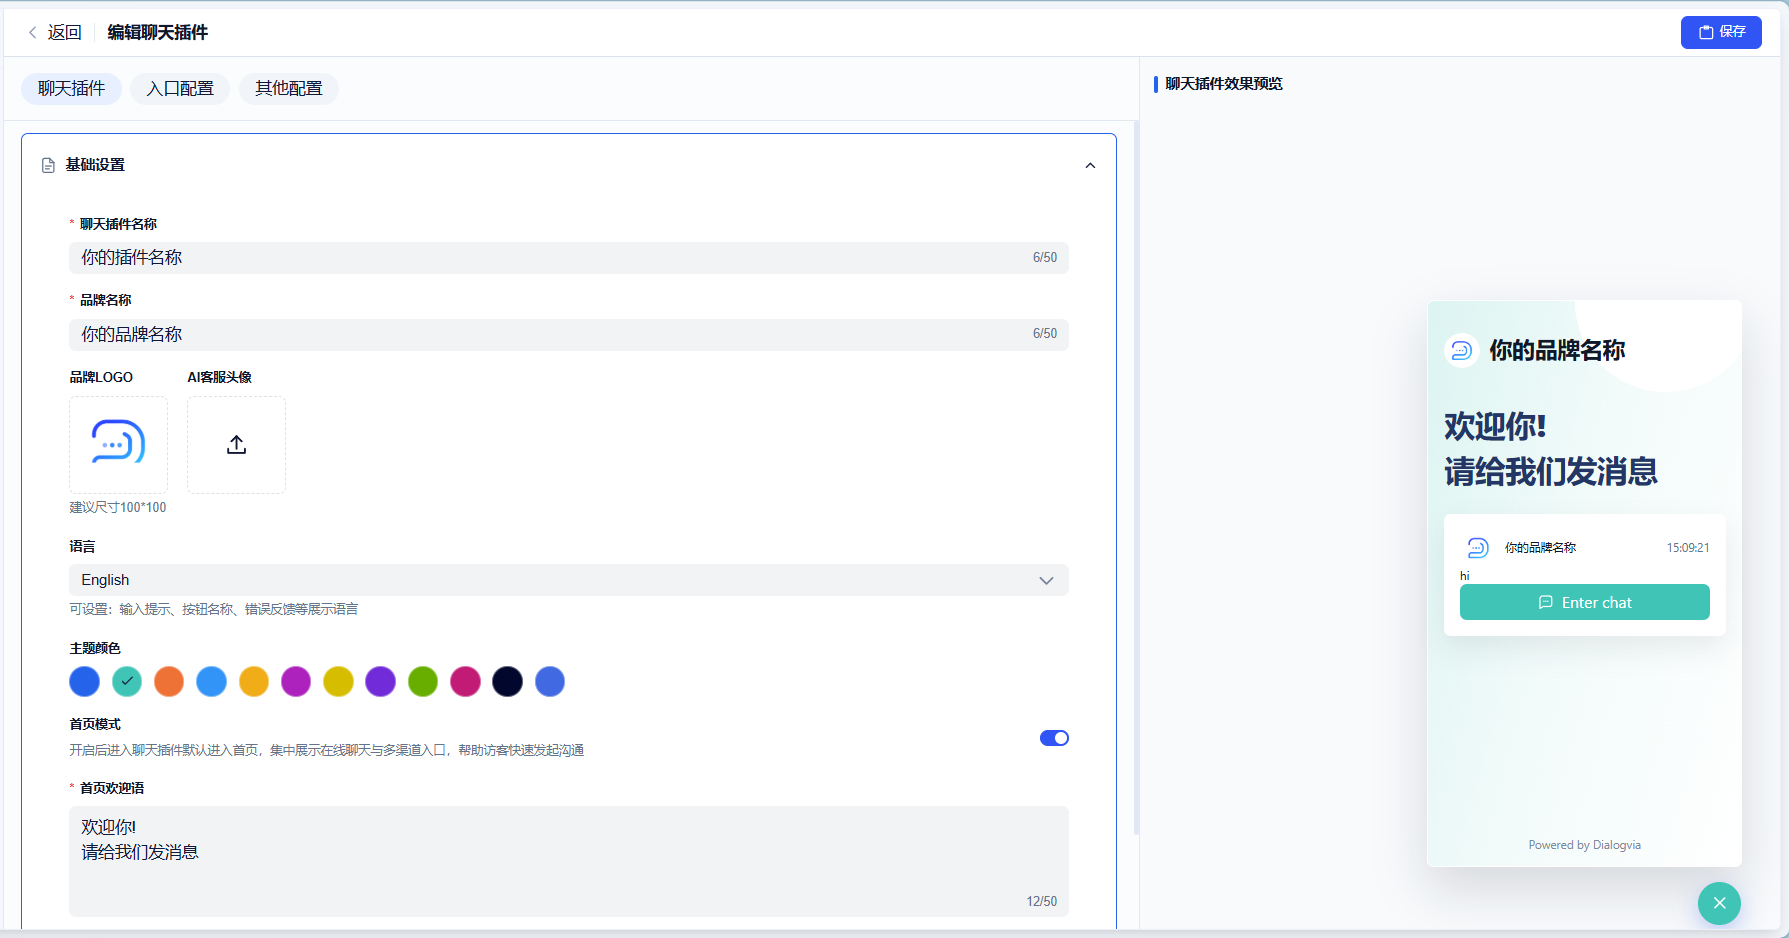
Task: Open the 入口配置 tab
Action: (180, 89)
